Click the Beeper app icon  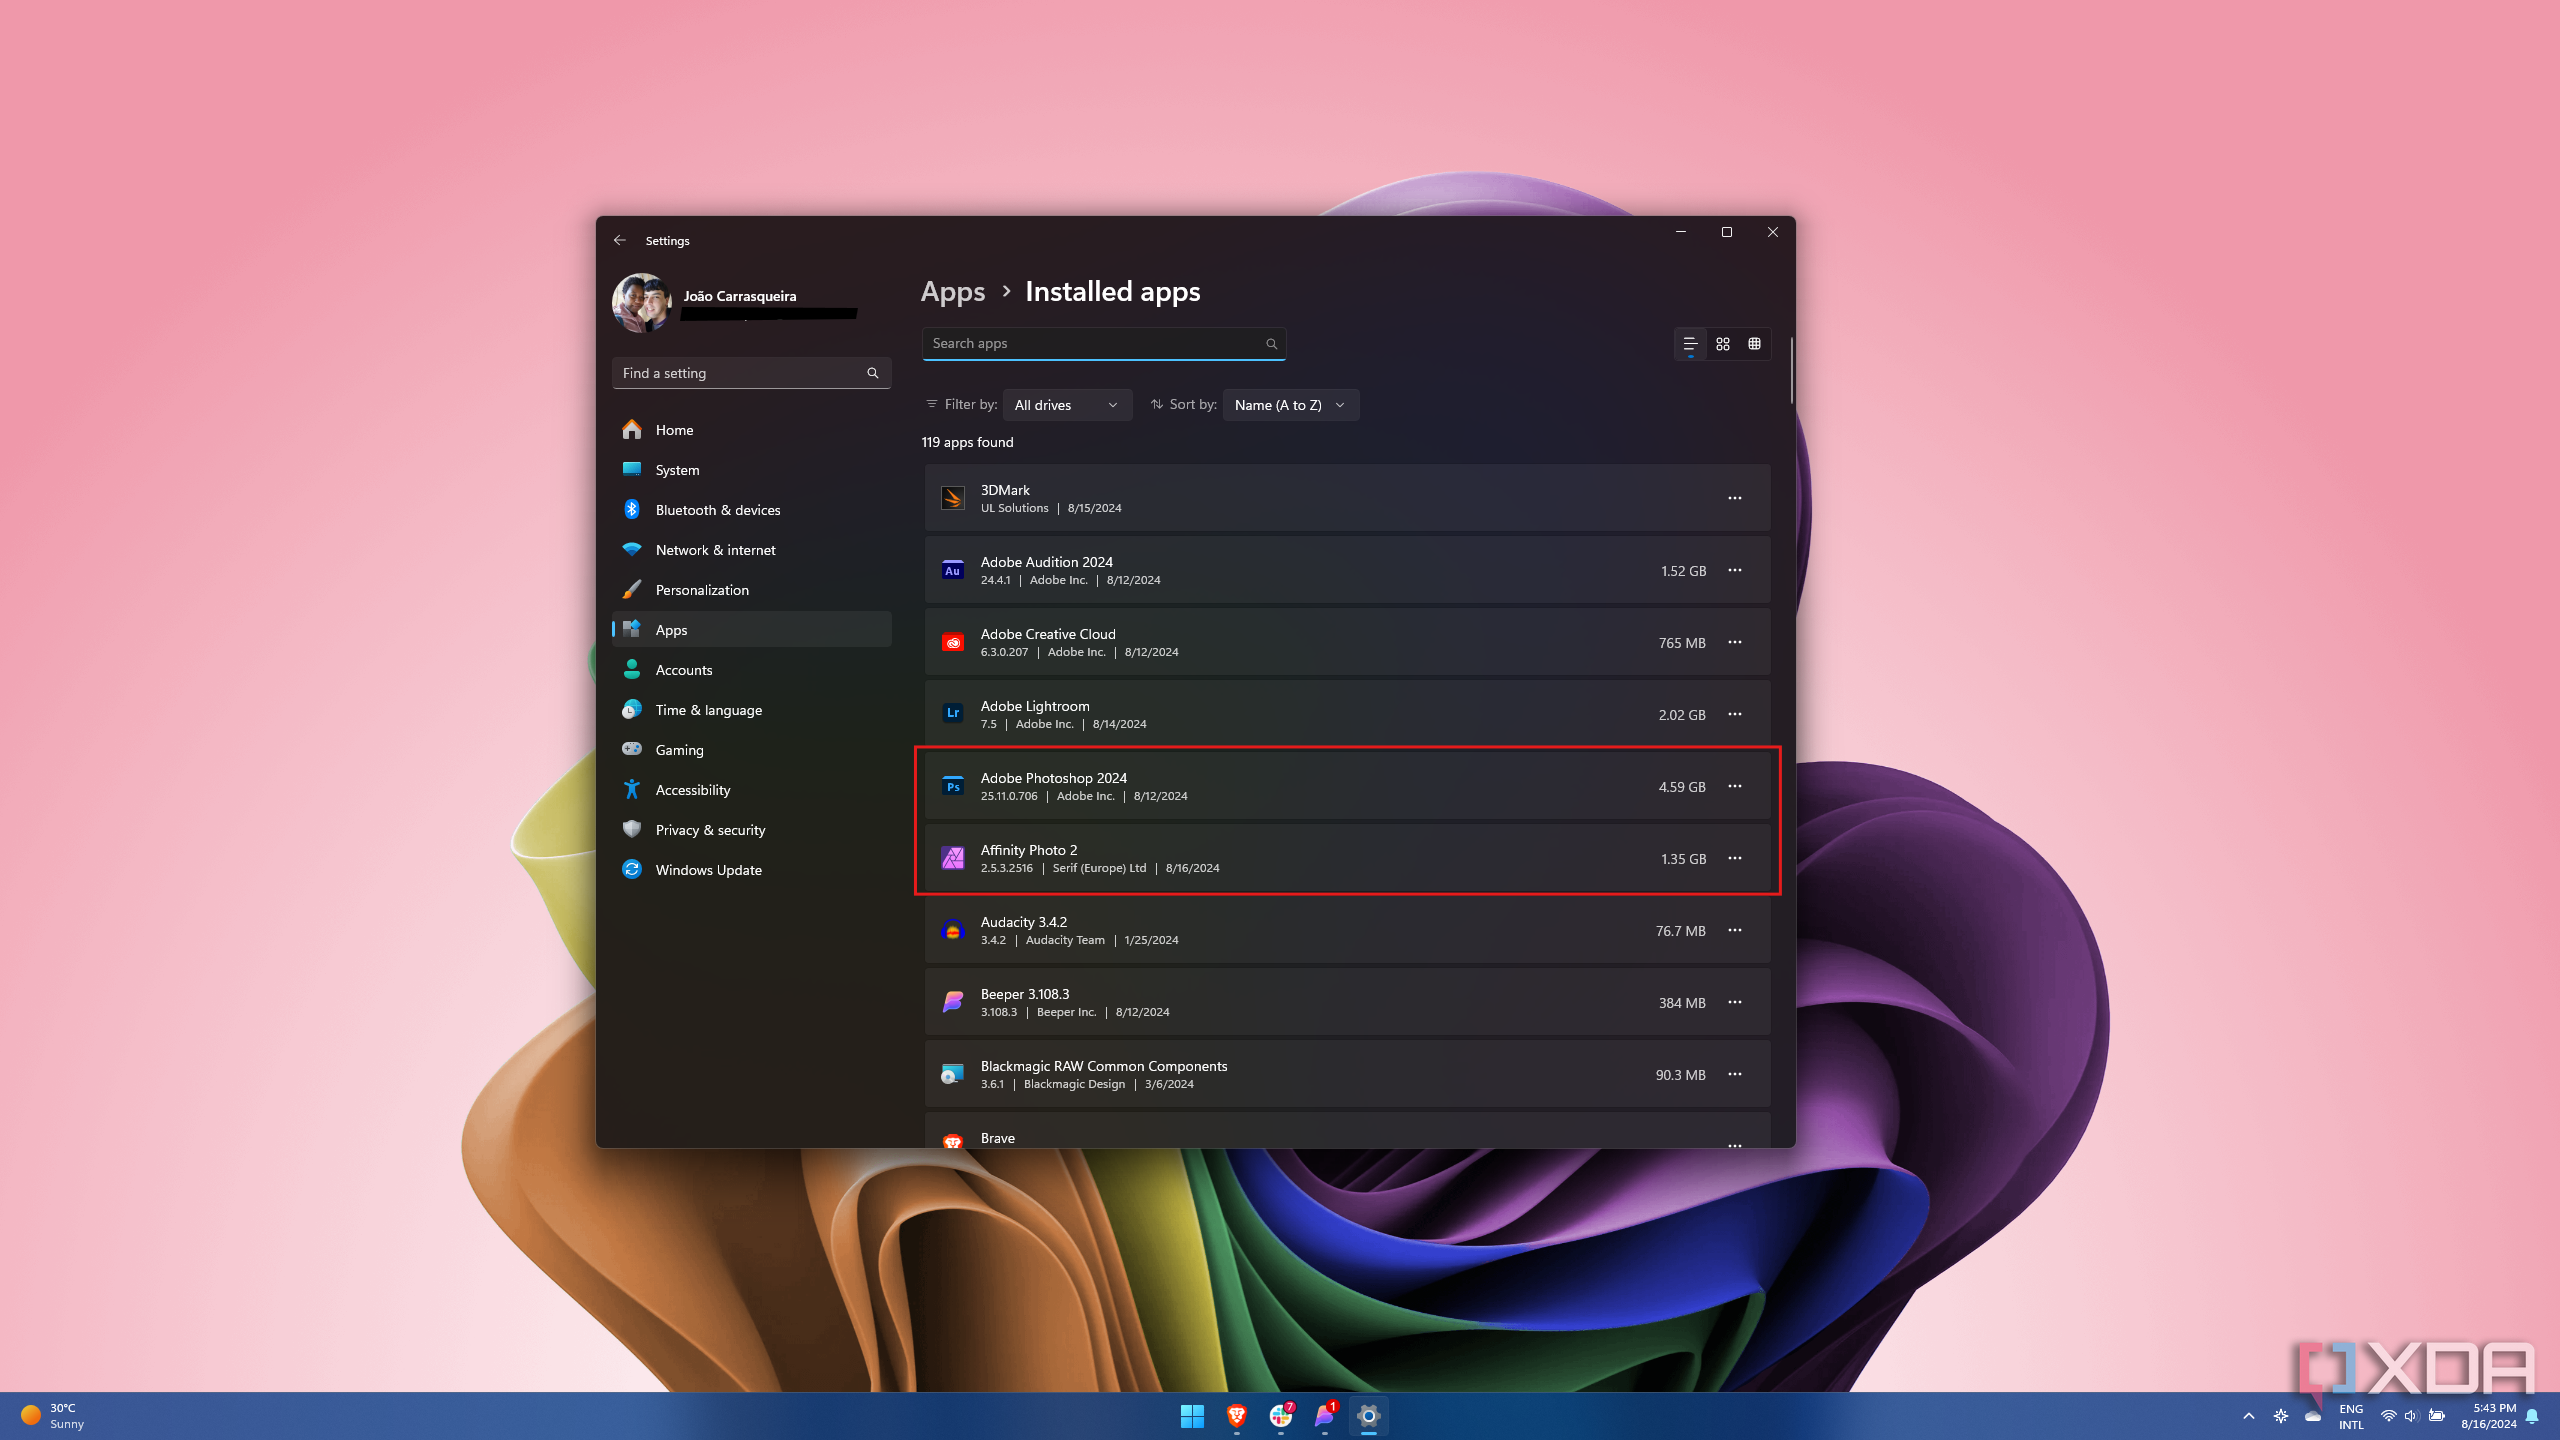point(952,1002)
